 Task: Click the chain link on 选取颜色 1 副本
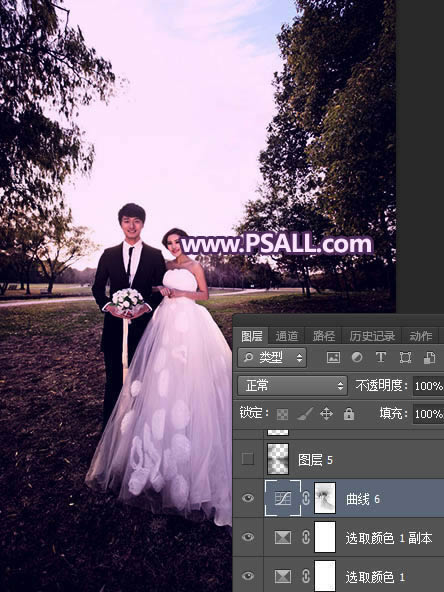306,537
